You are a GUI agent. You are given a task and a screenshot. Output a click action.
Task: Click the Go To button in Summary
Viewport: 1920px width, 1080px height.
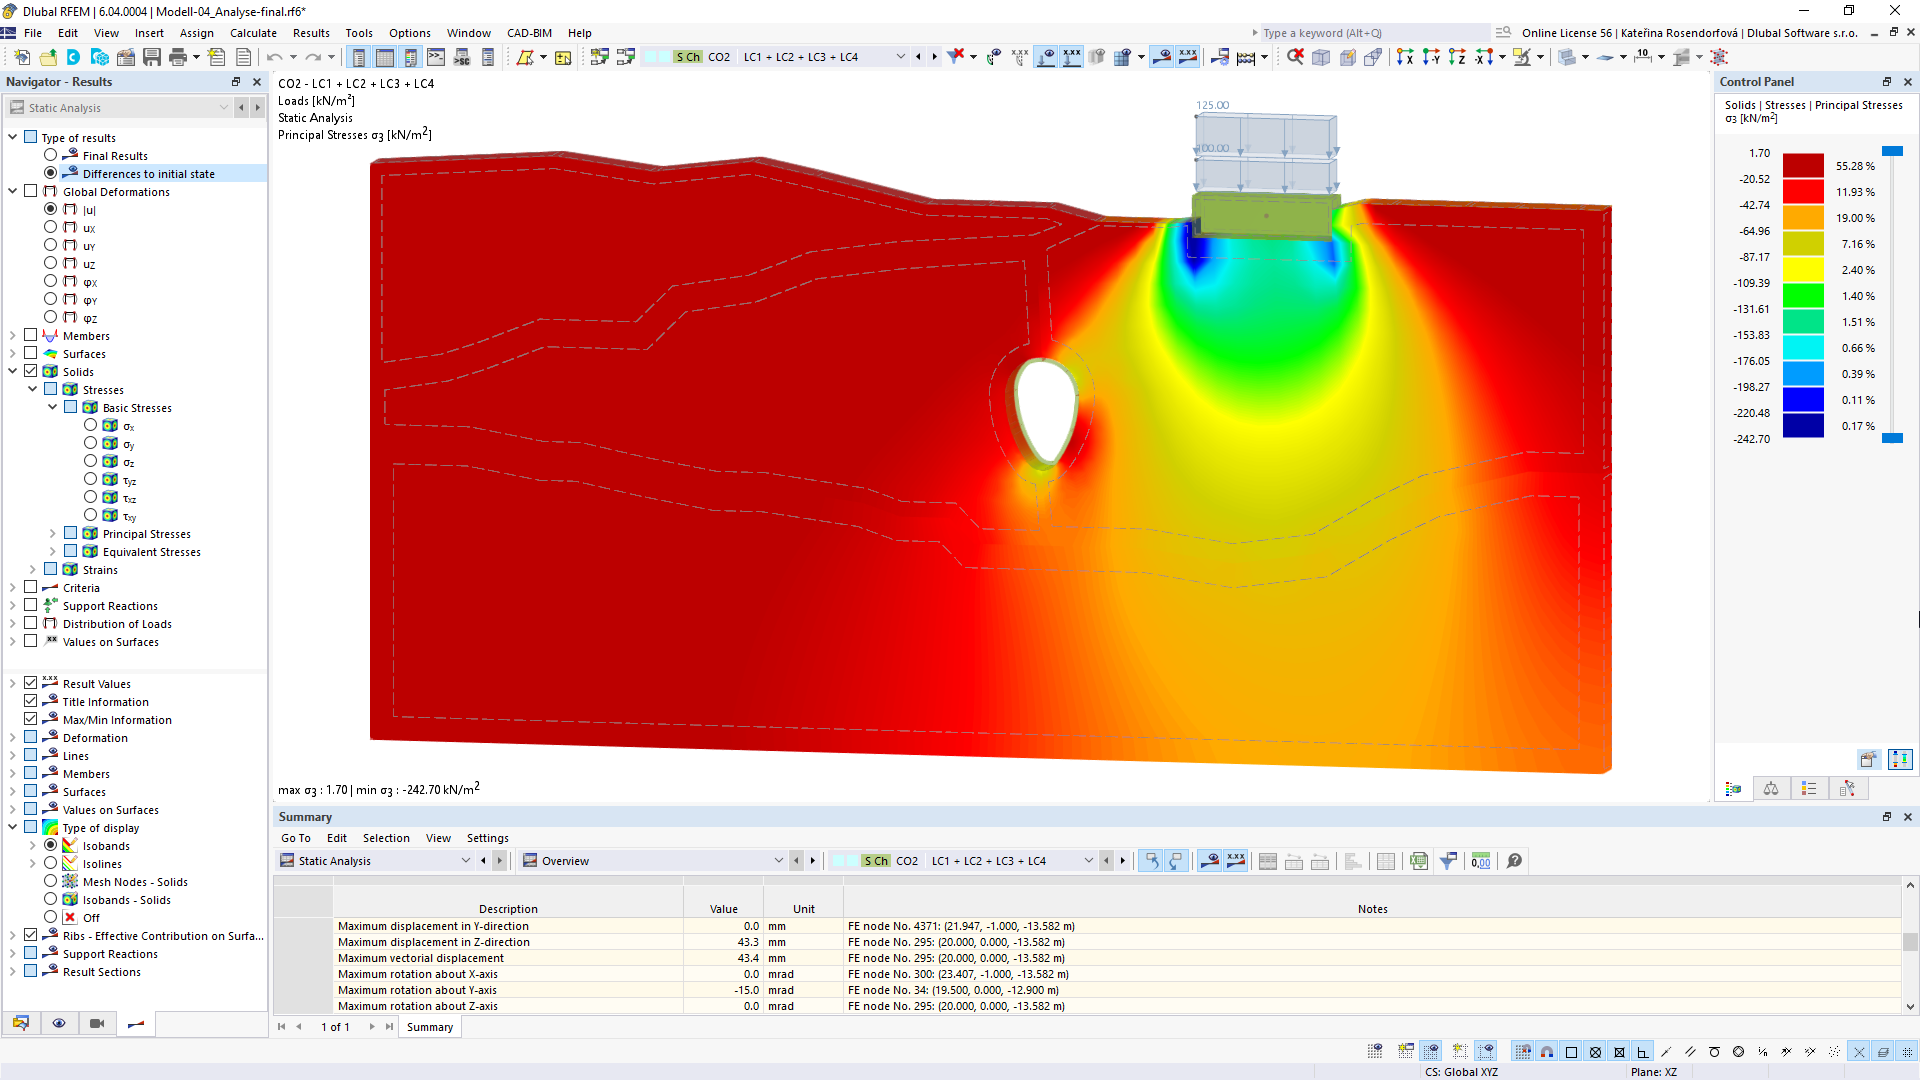click(294, 837)
